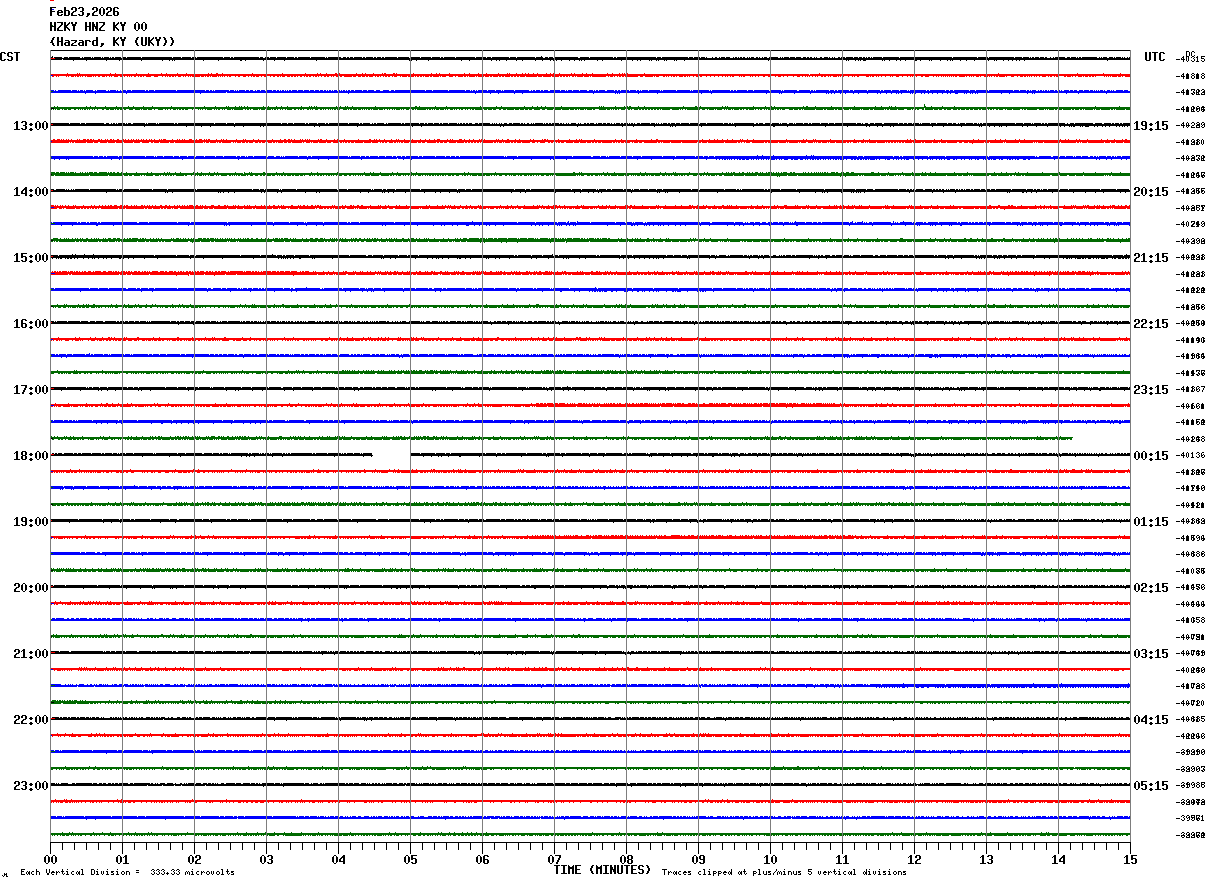This screenshot has width=1210, height=886.
Task: Select the 22:00 CST row label
Action: [x=30, y=720]
